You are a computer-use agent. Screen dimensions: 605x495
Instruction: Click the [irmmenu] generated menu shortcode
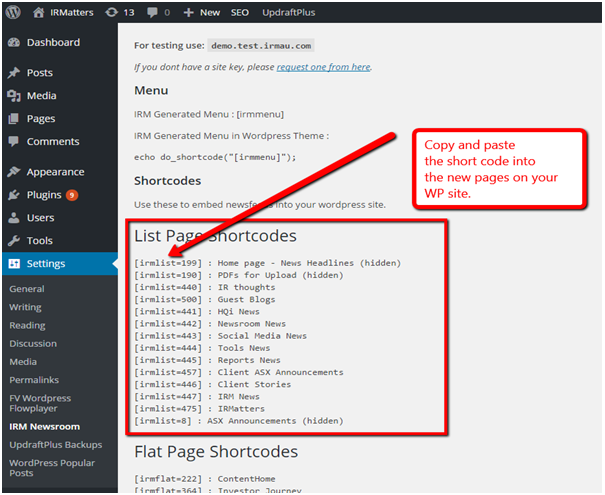(x=260, y=115)
